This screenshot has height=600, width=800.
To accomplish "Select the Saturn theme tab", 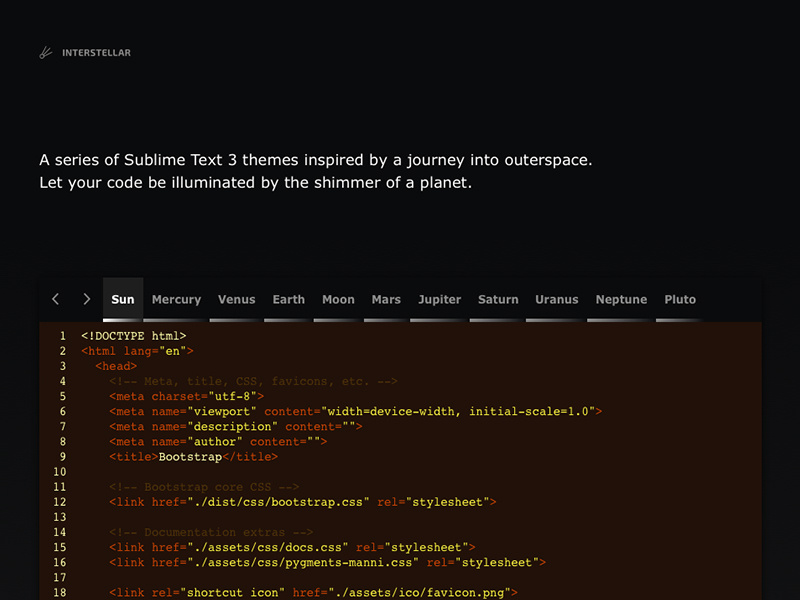I will [498, 299].
